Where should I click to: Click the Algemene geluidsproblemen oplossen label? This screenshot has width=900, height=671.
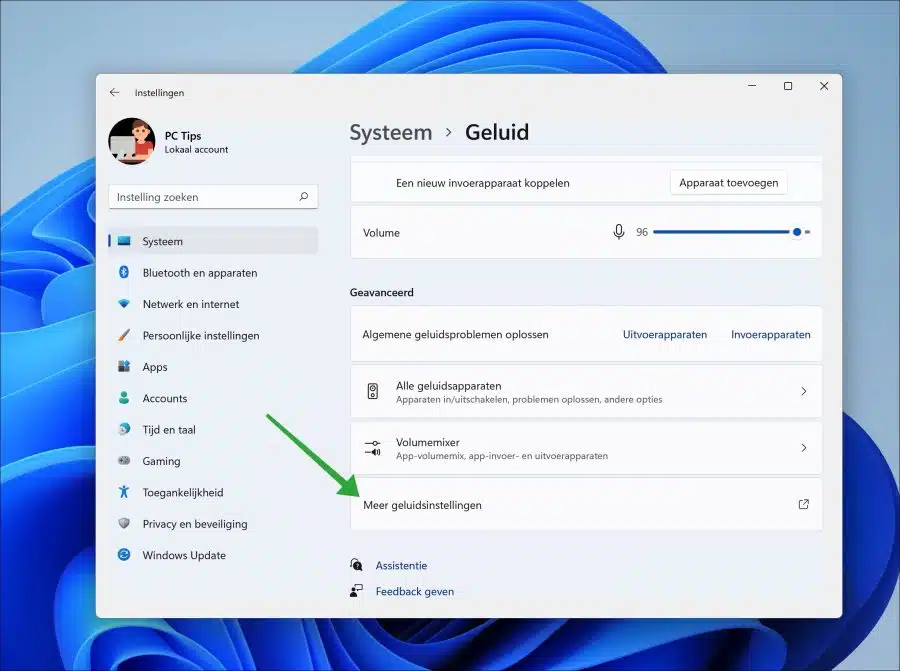(455, 334)
